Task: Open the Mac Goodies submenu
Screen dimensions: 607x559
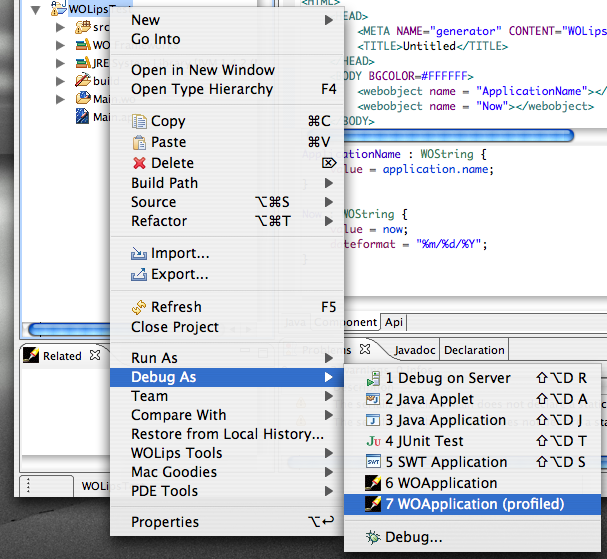Action: tap(227, 472)
